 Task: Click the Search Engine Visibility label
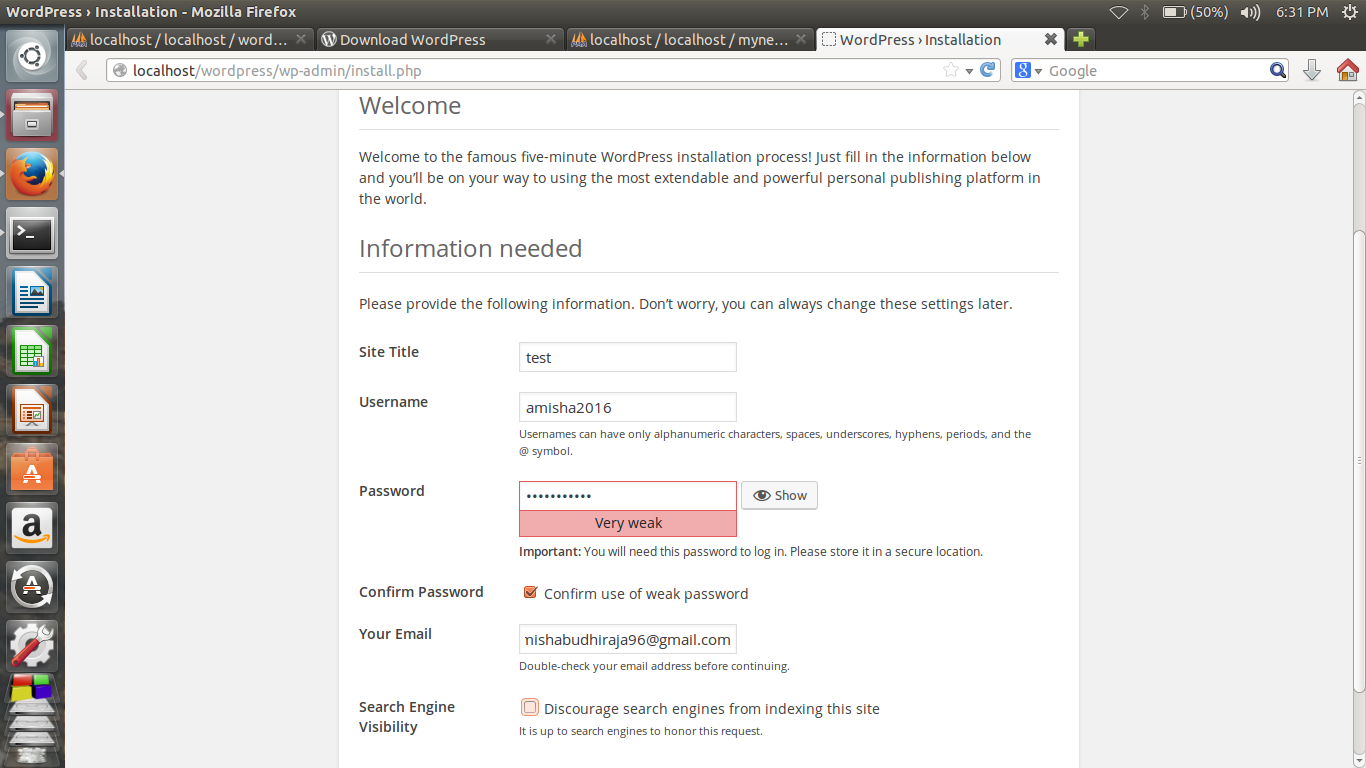(x=407, y=717)
